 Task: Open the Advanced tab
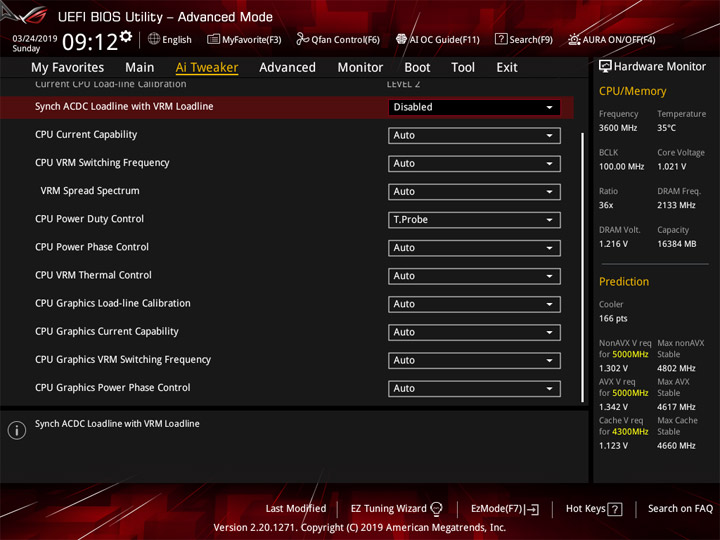[x=287, y=68]
